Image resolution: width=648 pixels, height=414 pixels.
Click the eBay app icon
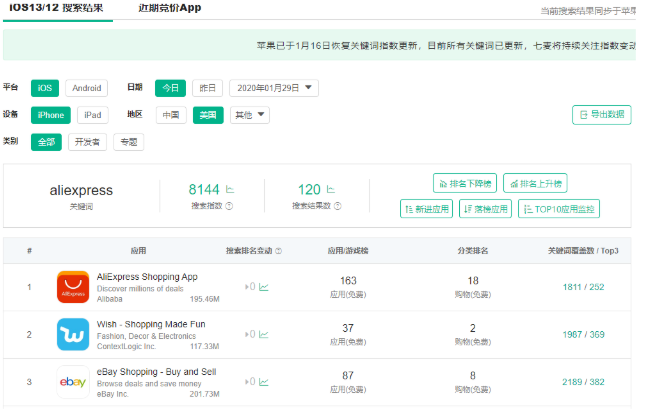point(74,382)
